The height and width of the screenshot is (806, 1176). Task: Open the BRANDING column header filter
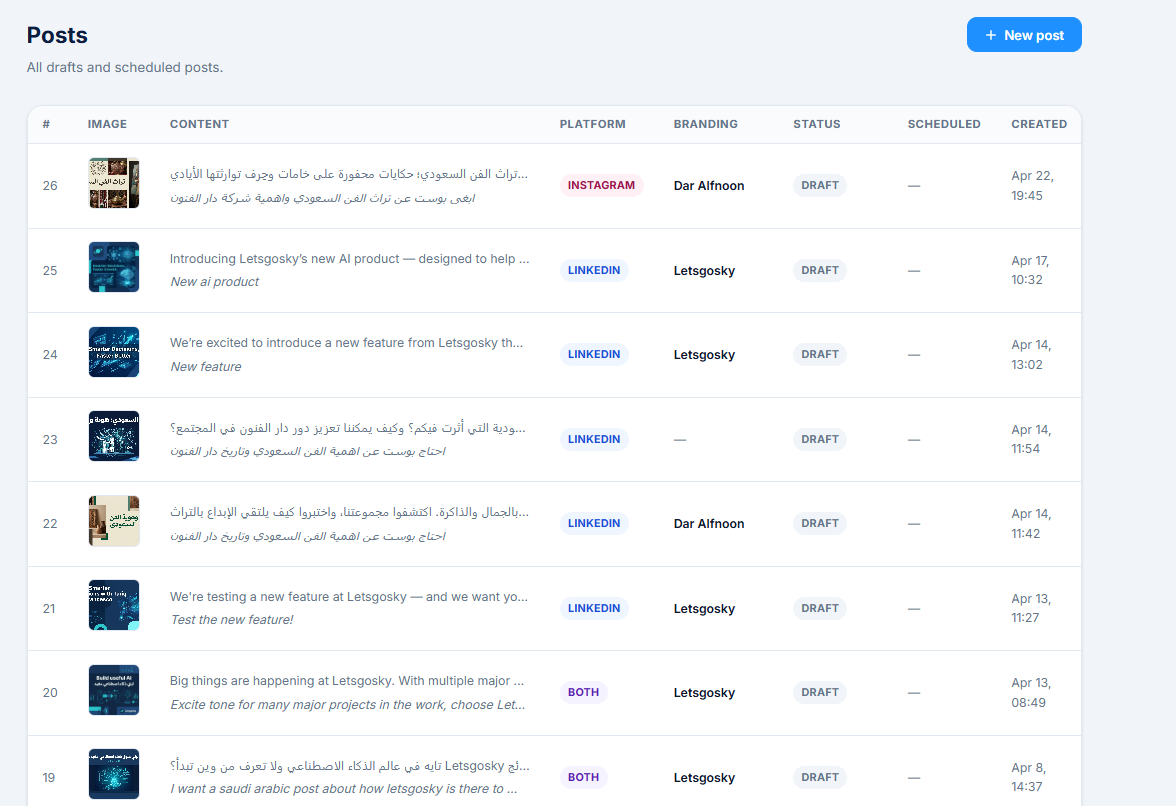coord(705,124)
